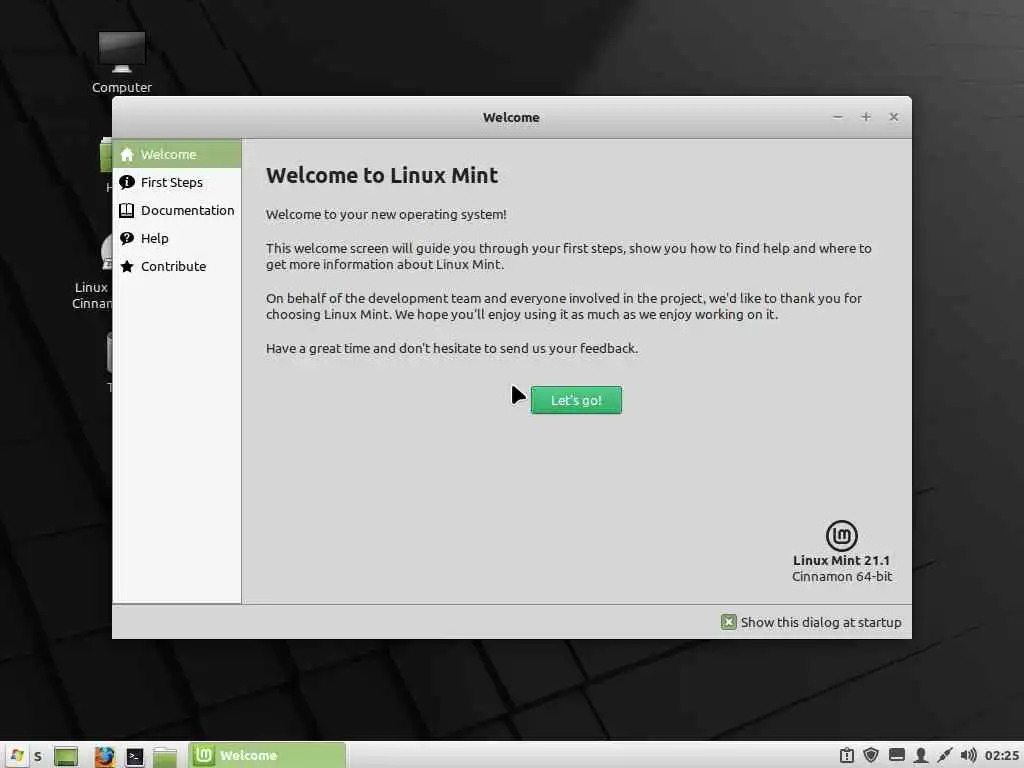1024x768 pixels.
Task: Open the First Steps section
Action: (x=177, y=182)
